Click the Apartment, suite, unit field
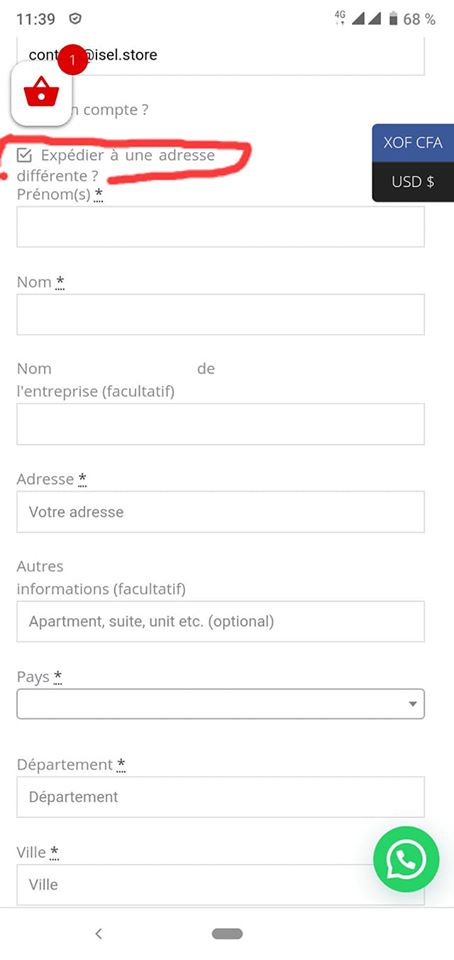 (x=220, y=621)
